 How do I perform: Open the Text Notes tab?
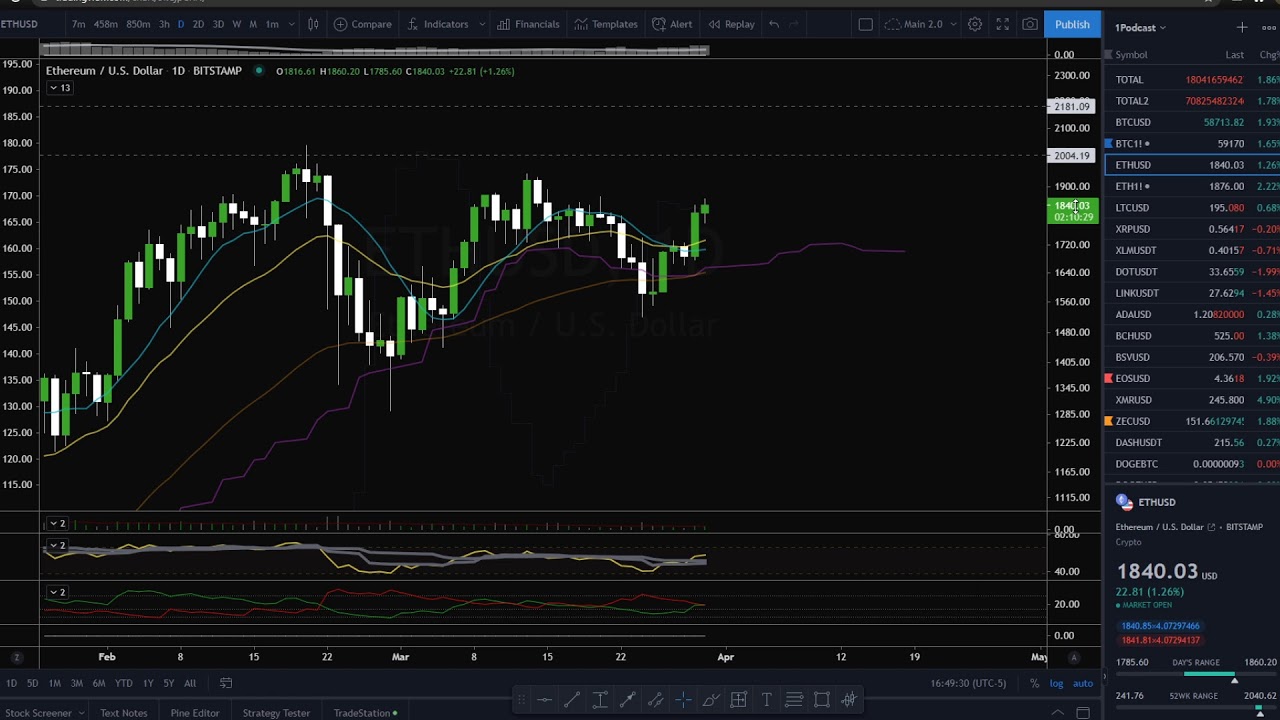123,713
